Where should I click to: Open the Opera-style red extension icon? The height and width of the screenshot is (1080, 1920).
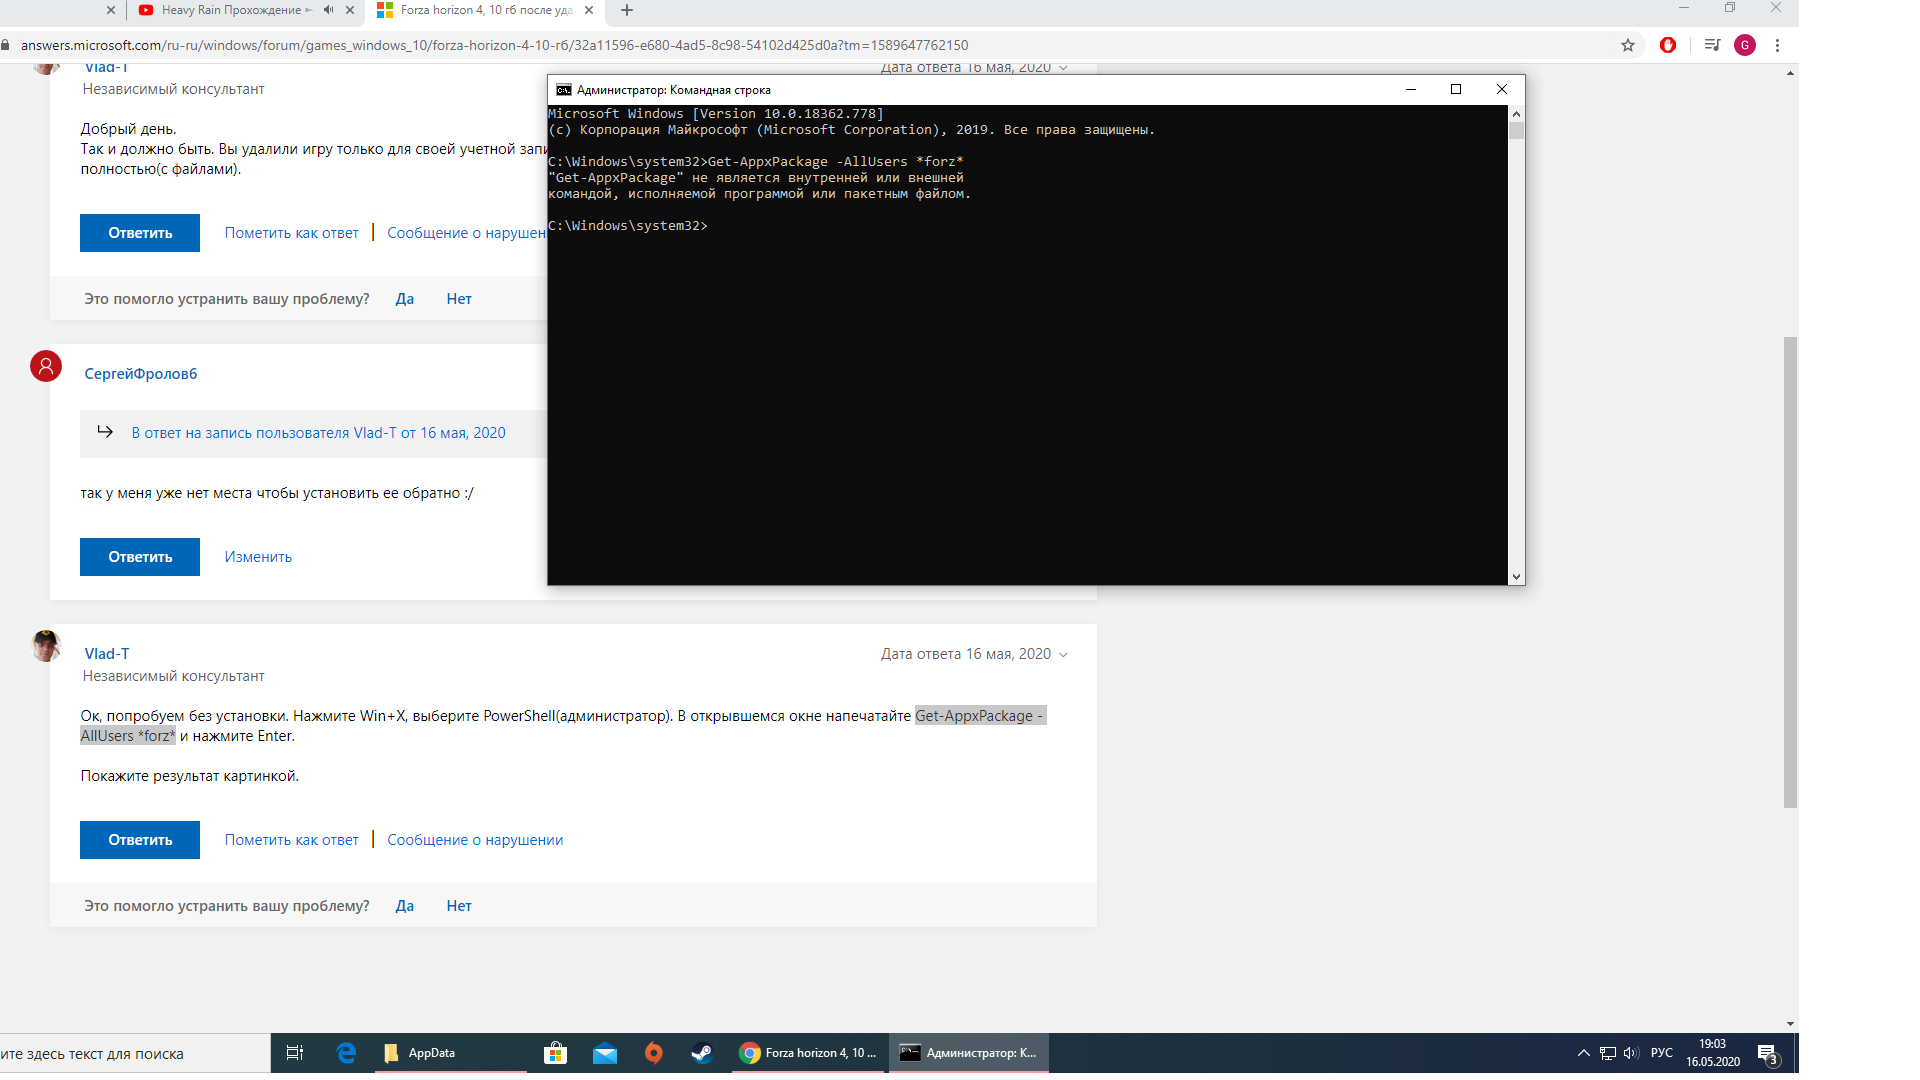pyautogui.click(x=1668, y=45)
